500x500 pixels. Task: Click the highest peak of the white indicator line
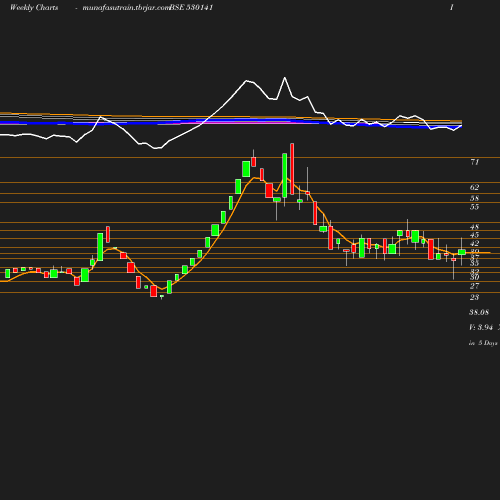tap(285, 78)
